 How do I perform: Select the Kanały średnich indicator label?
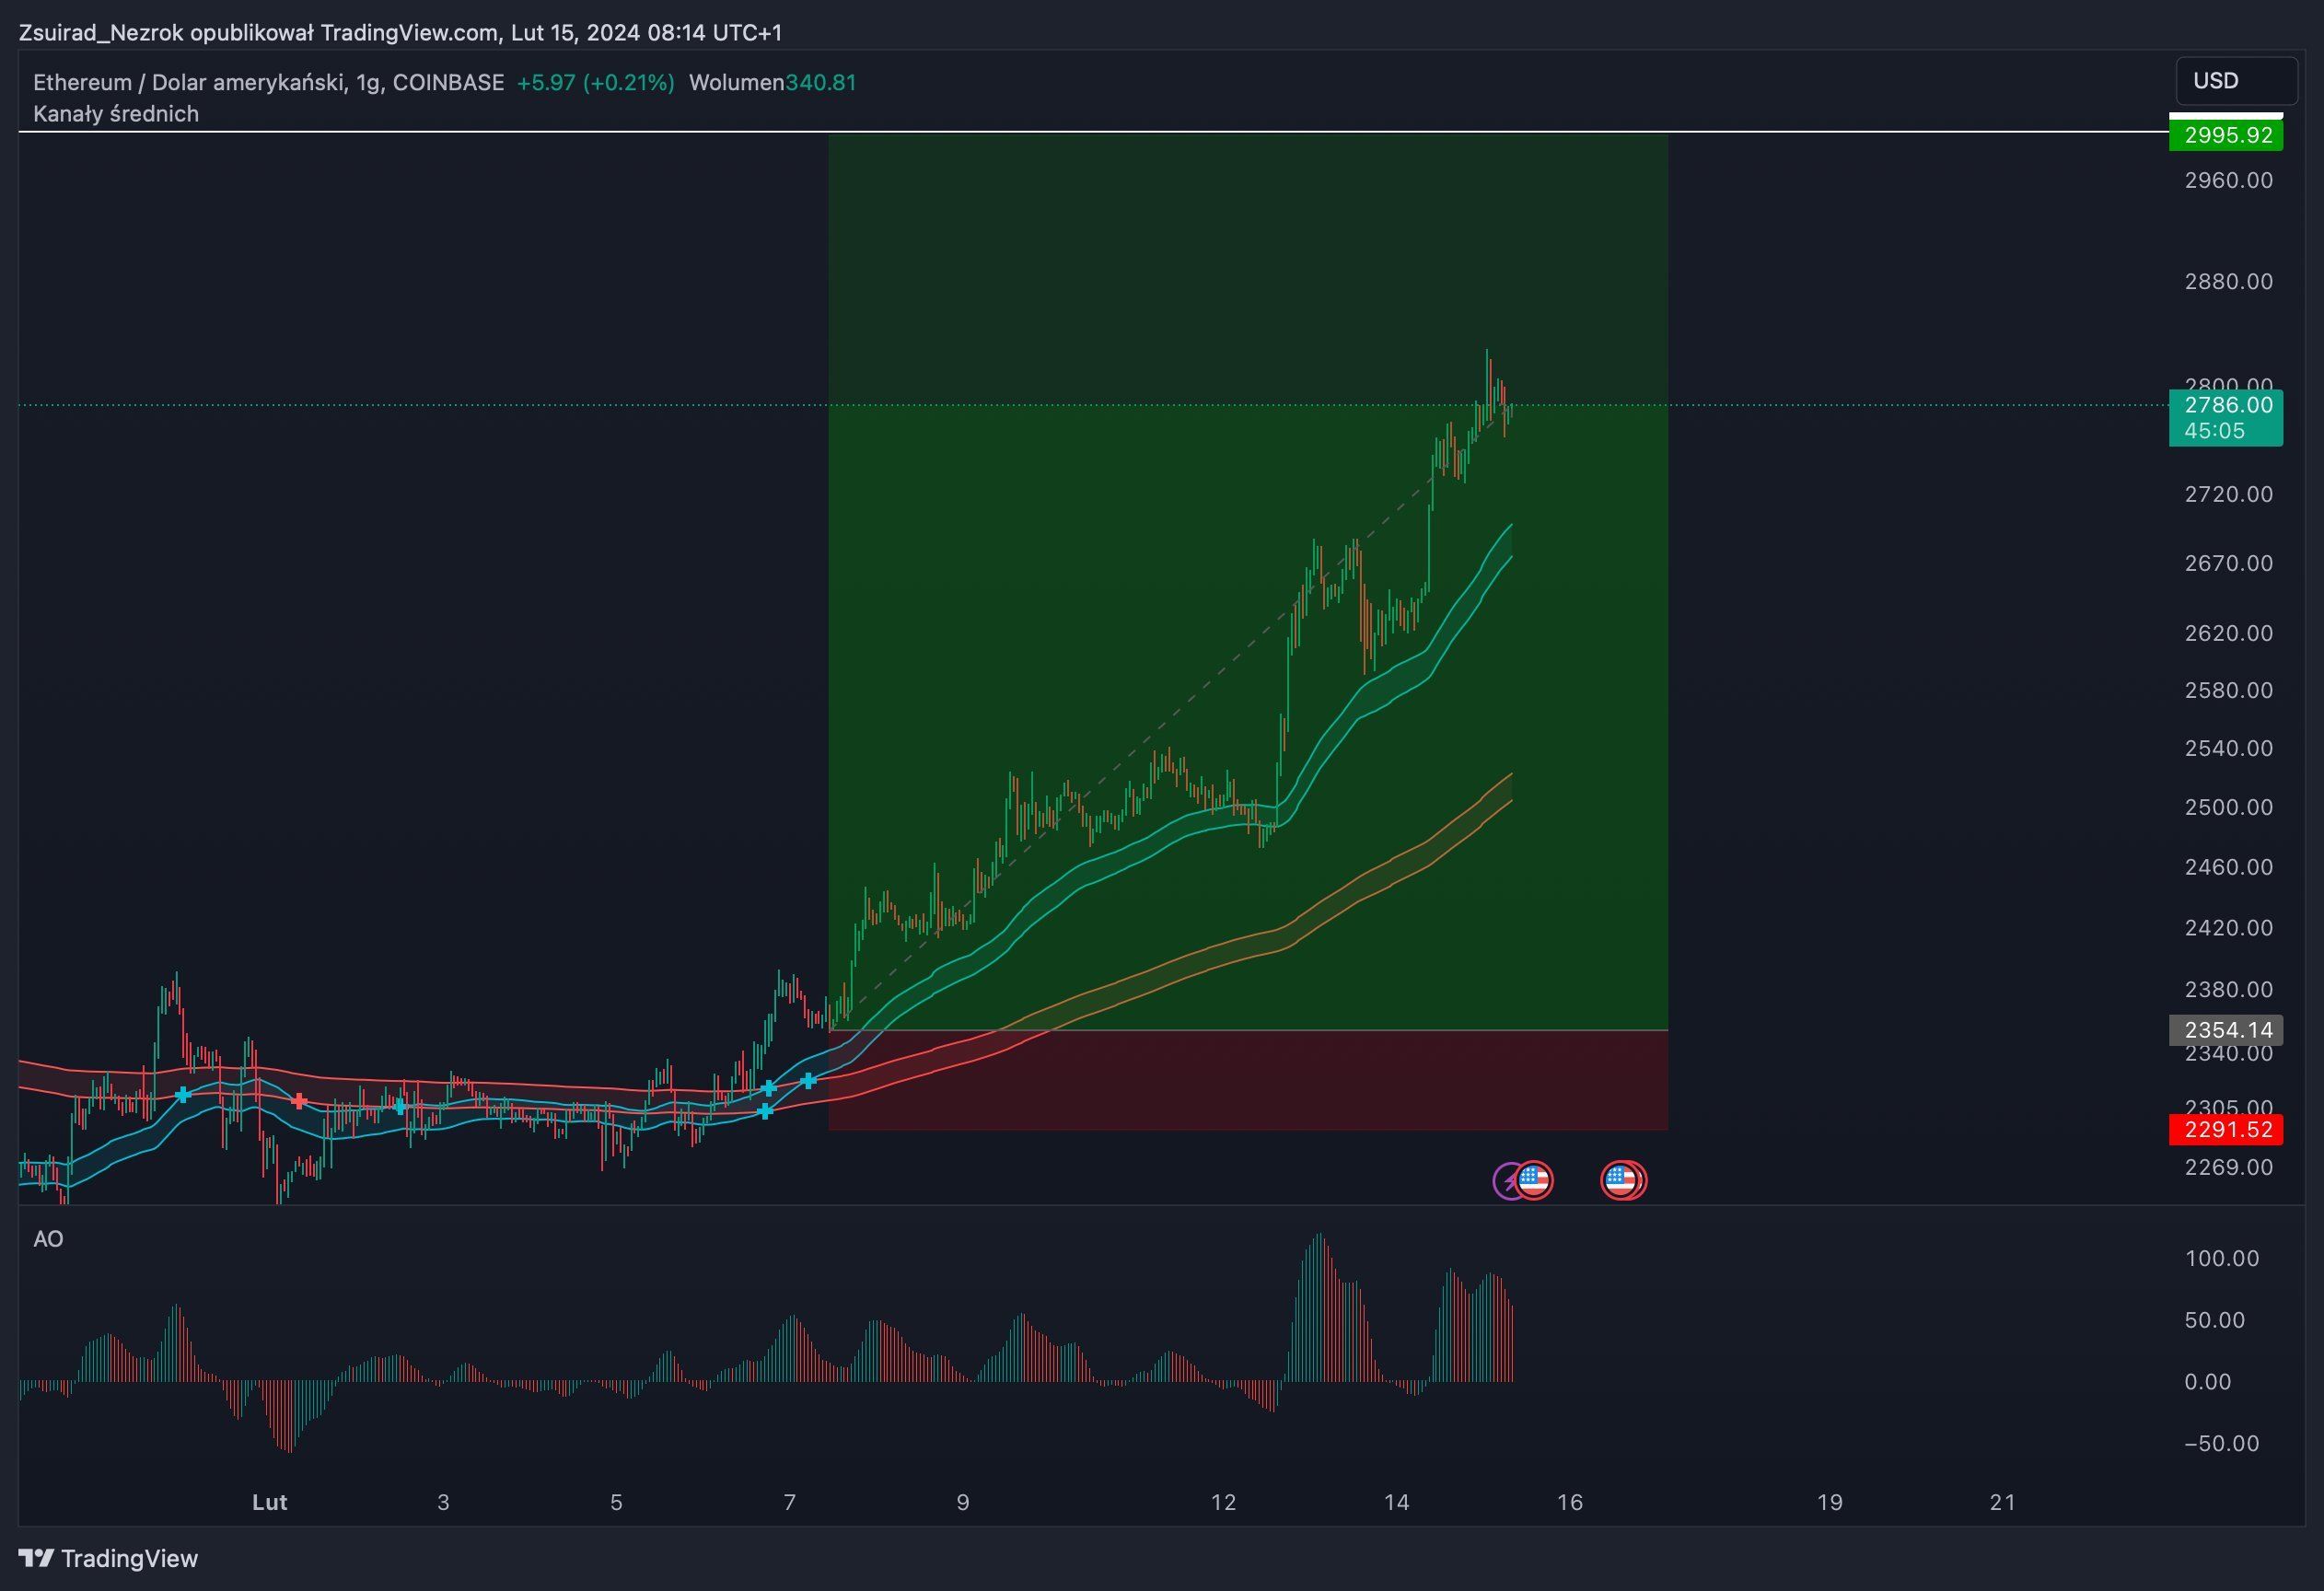116,114
